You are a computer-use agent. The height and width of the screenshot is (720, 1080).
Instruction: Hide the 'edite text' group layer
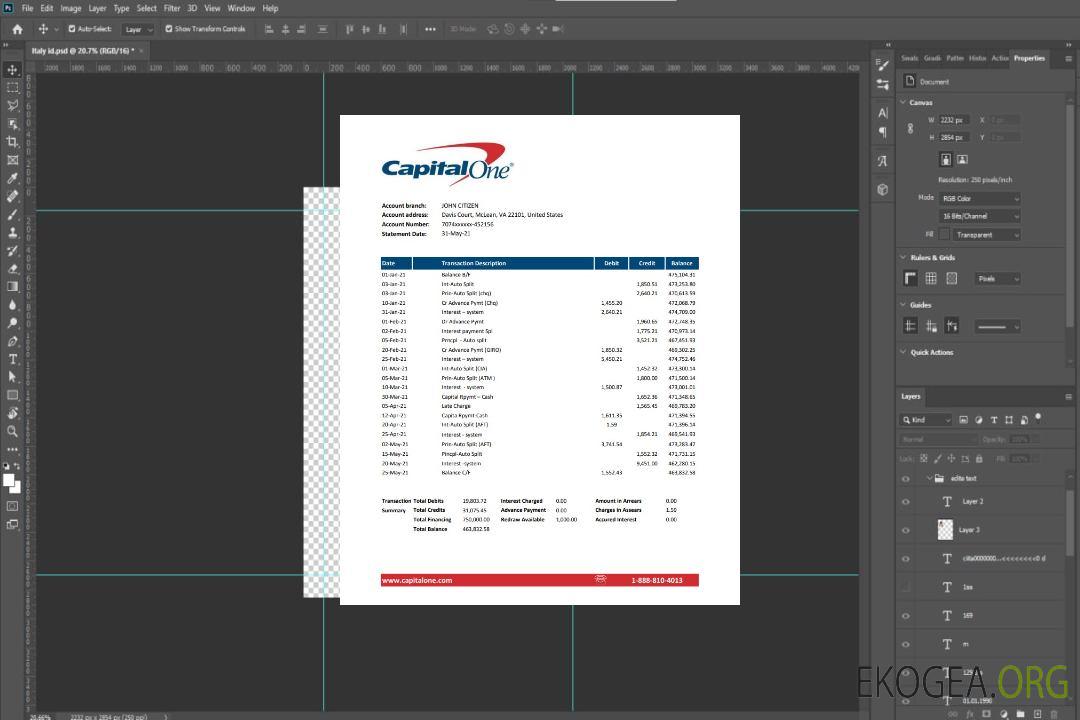(x=906, y=479)
